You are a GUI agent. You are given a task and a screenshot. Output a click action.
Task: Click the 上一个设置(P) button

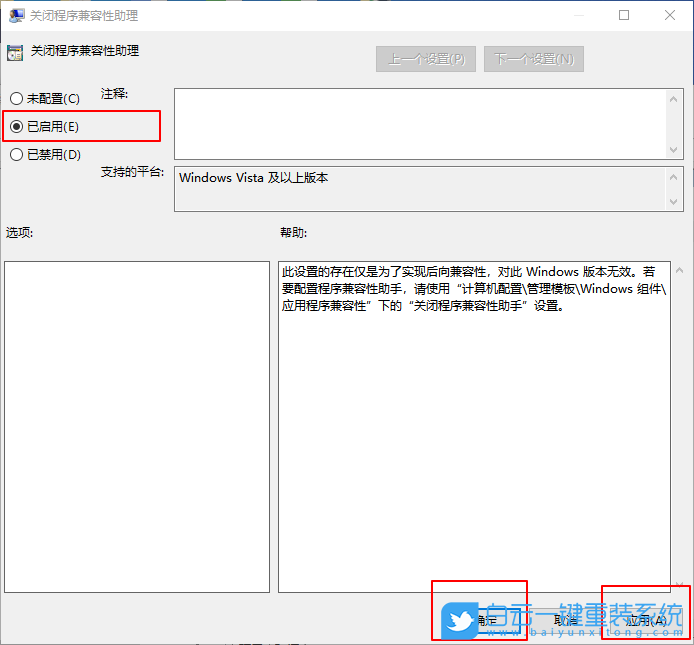point(426,59)
